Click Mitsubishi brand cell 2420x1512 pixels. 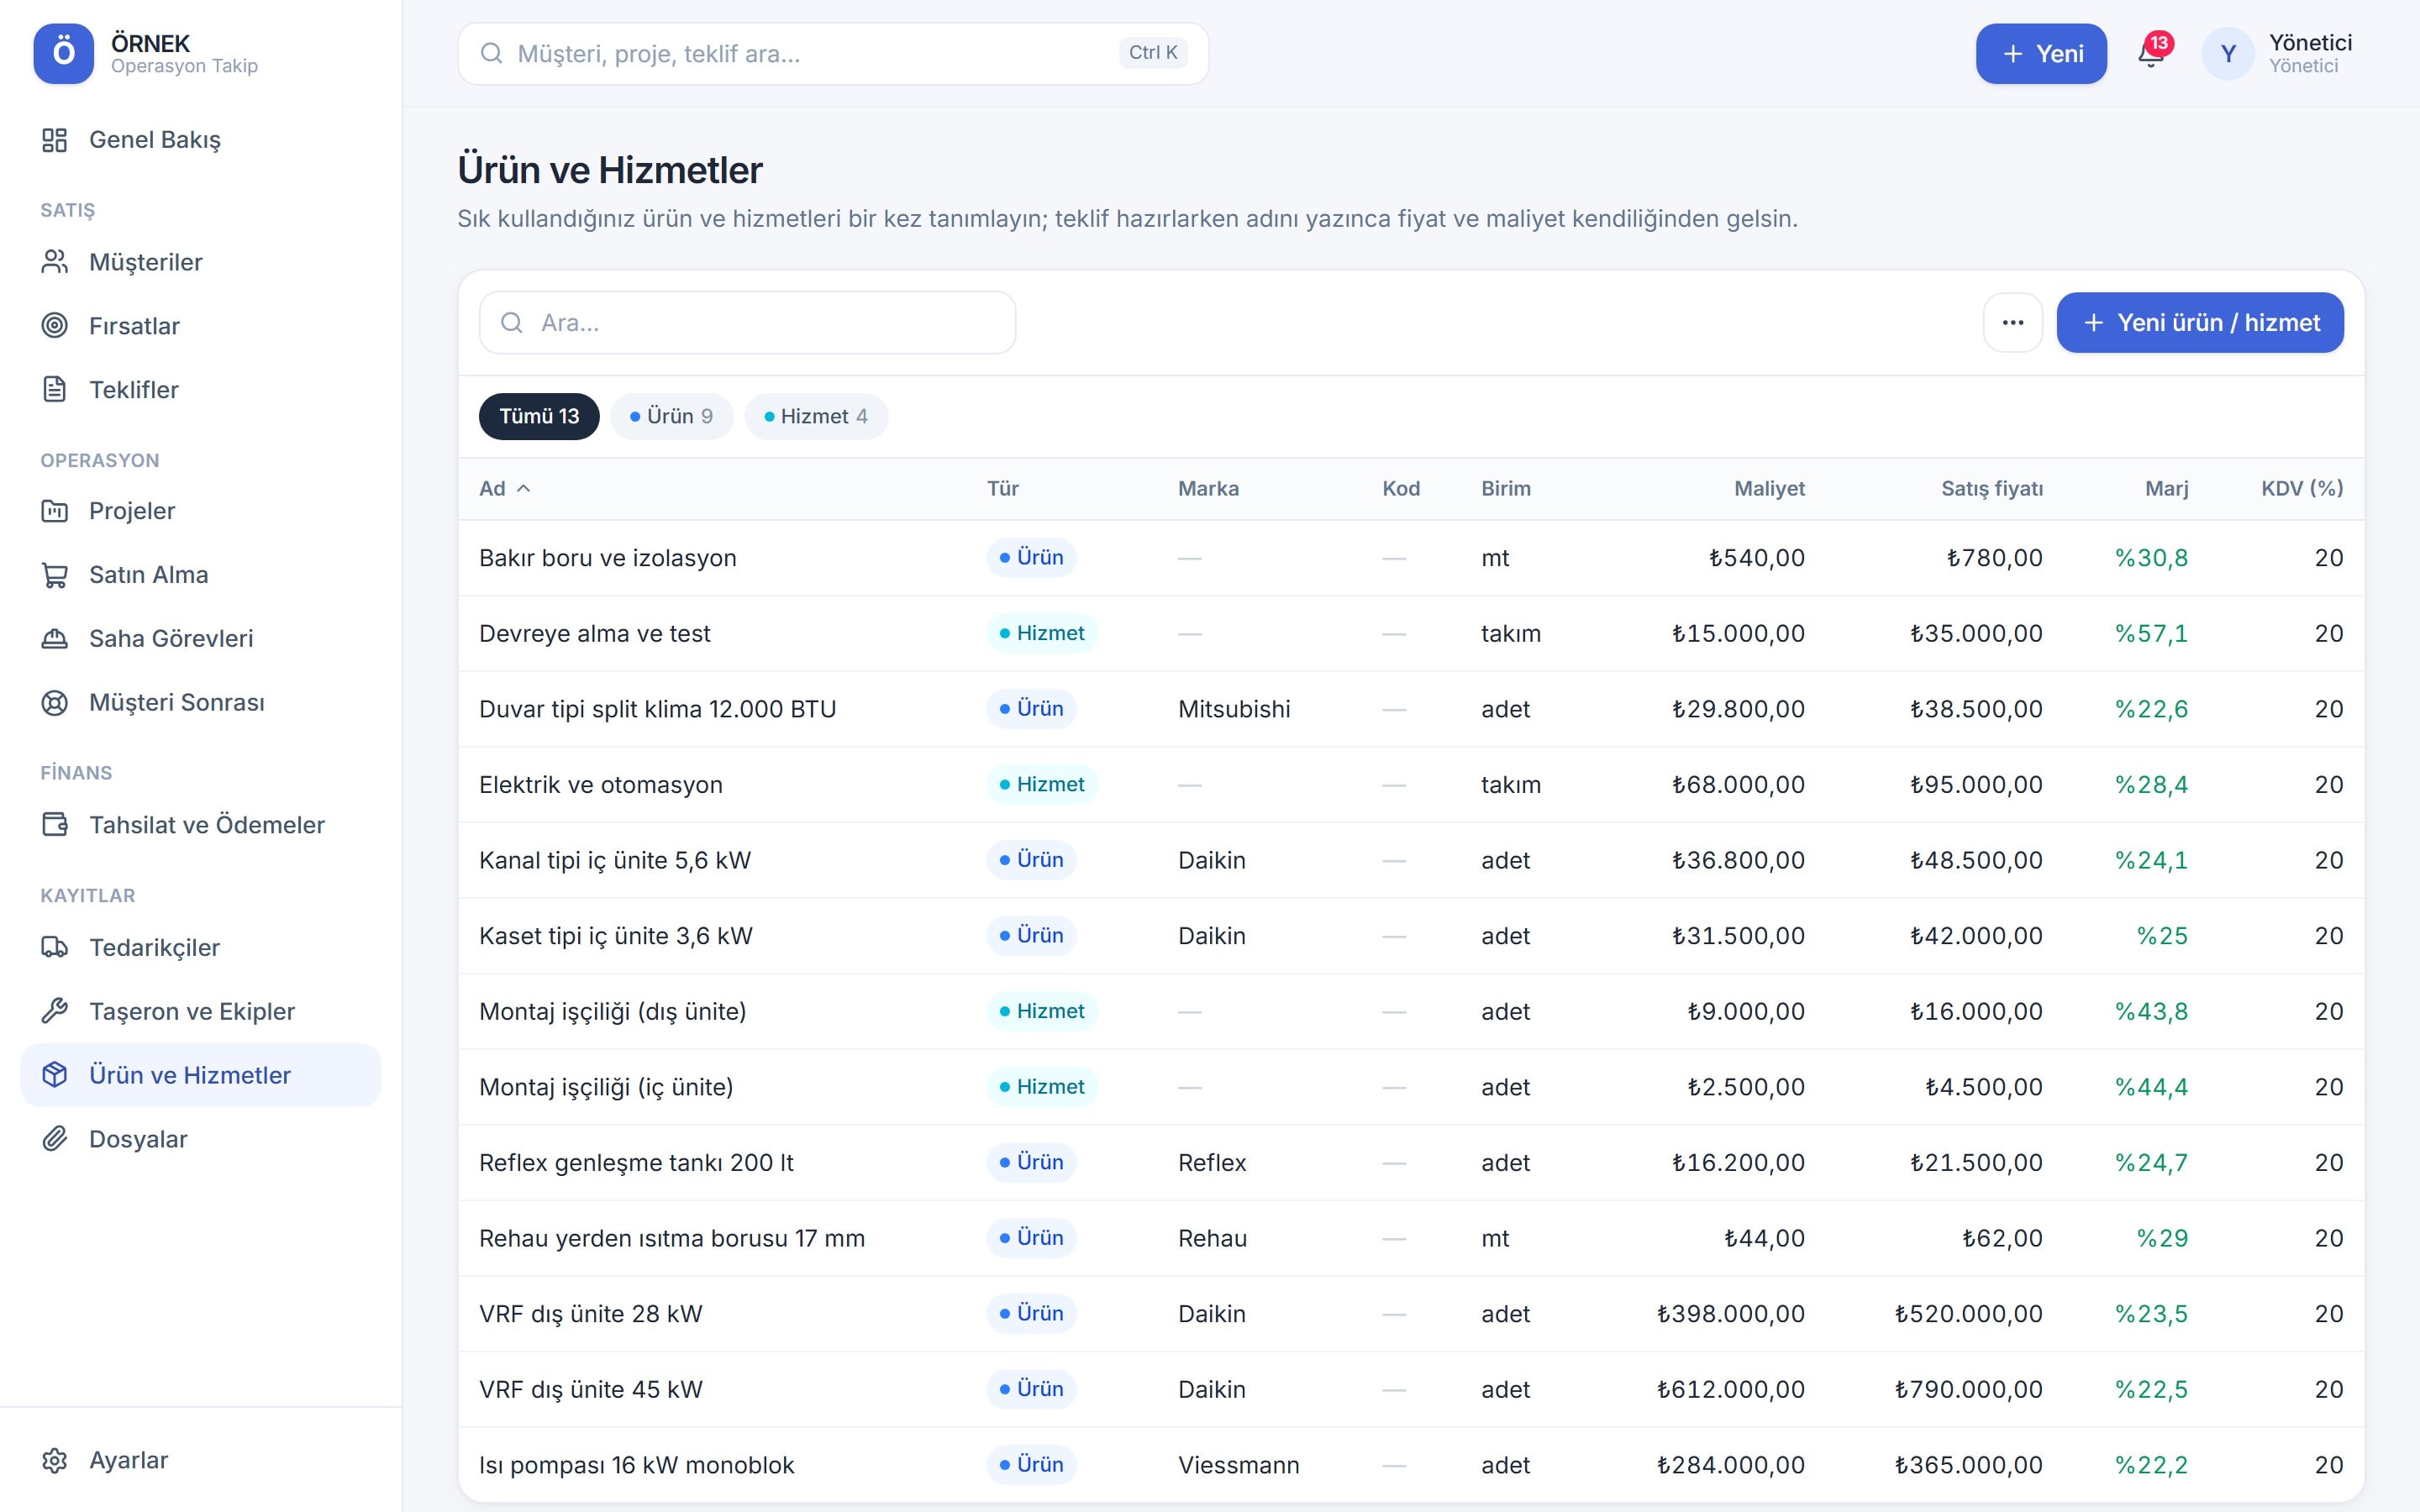coord(1234,710)
